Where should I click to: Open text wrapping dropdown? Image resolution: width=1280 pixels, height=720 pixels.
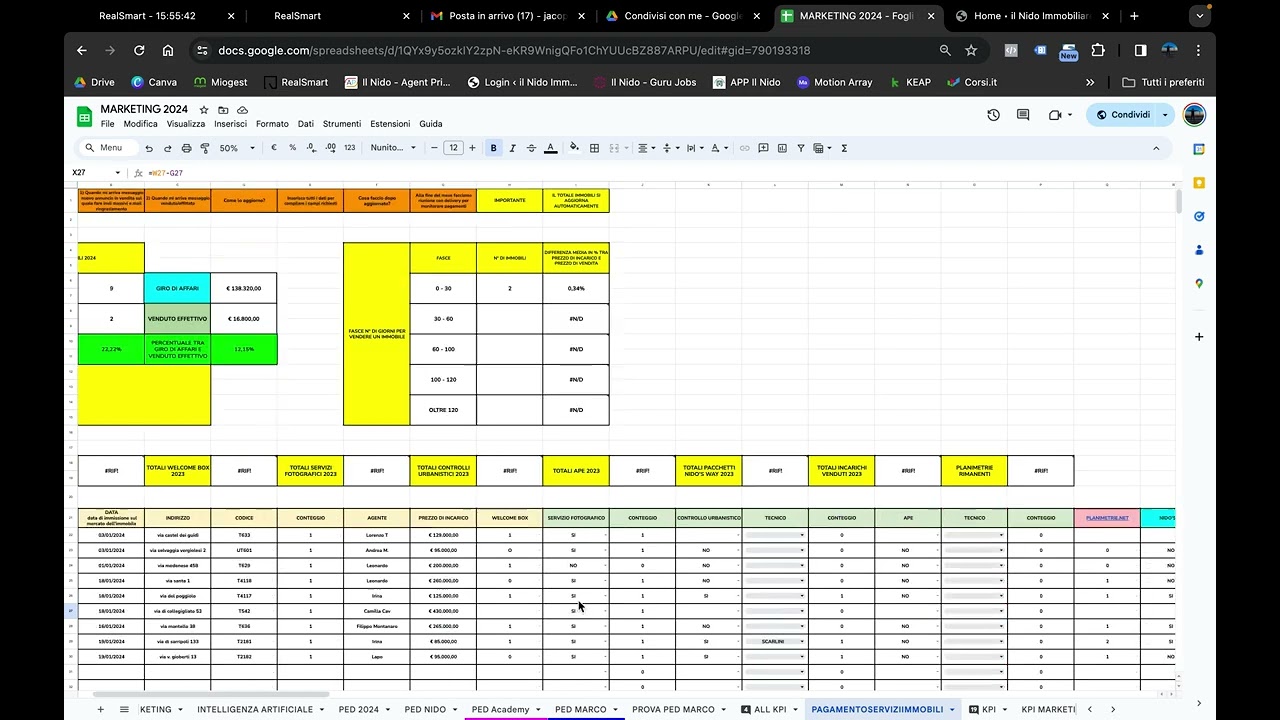[694, 148]
